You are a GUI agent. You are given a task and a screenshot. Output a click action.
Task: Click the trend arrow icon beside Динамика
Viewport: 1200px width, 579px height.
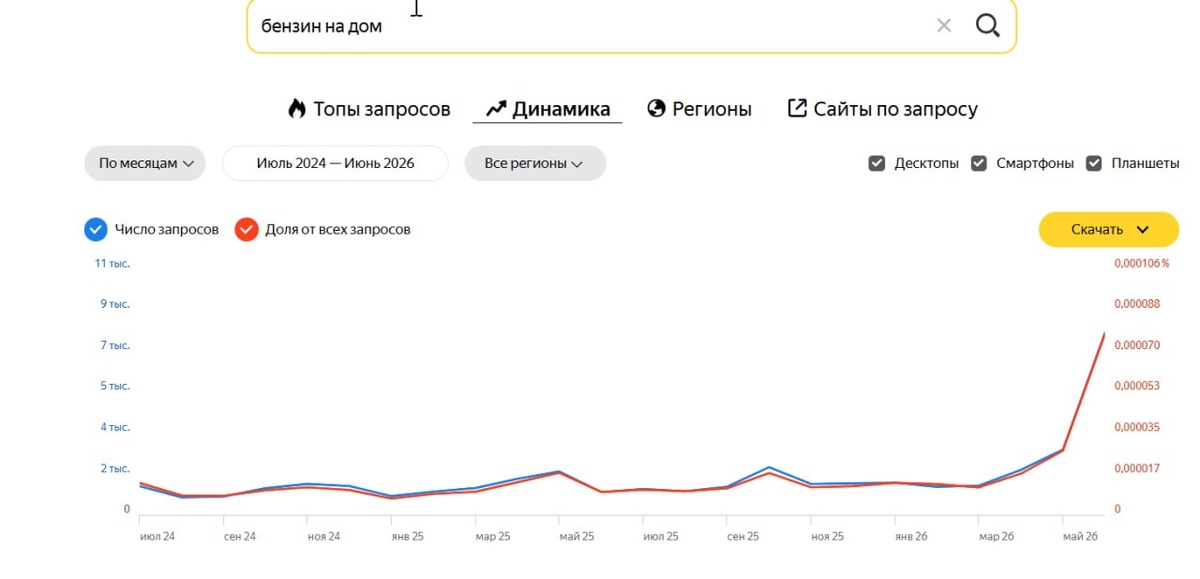pyautogui.click(x=496, y=109)
